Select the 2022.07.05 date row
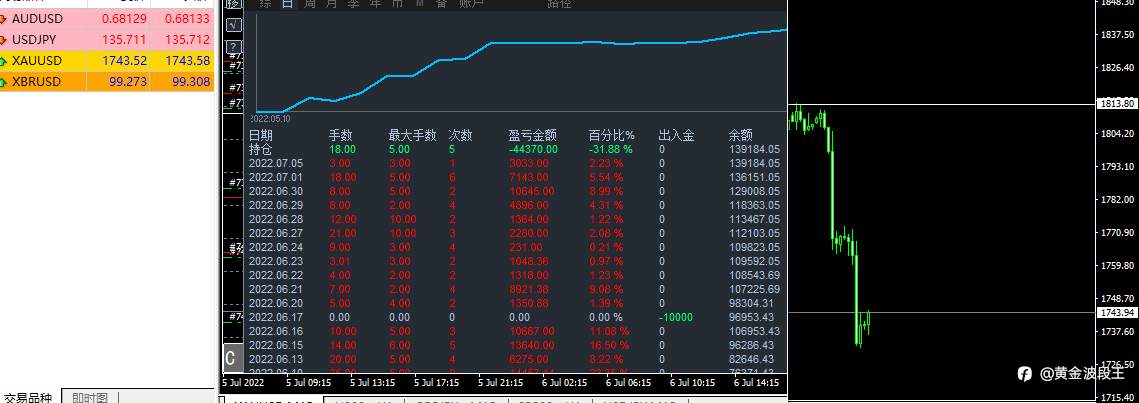This screenshot has height=403, width=1139. [x=516, y=163]
